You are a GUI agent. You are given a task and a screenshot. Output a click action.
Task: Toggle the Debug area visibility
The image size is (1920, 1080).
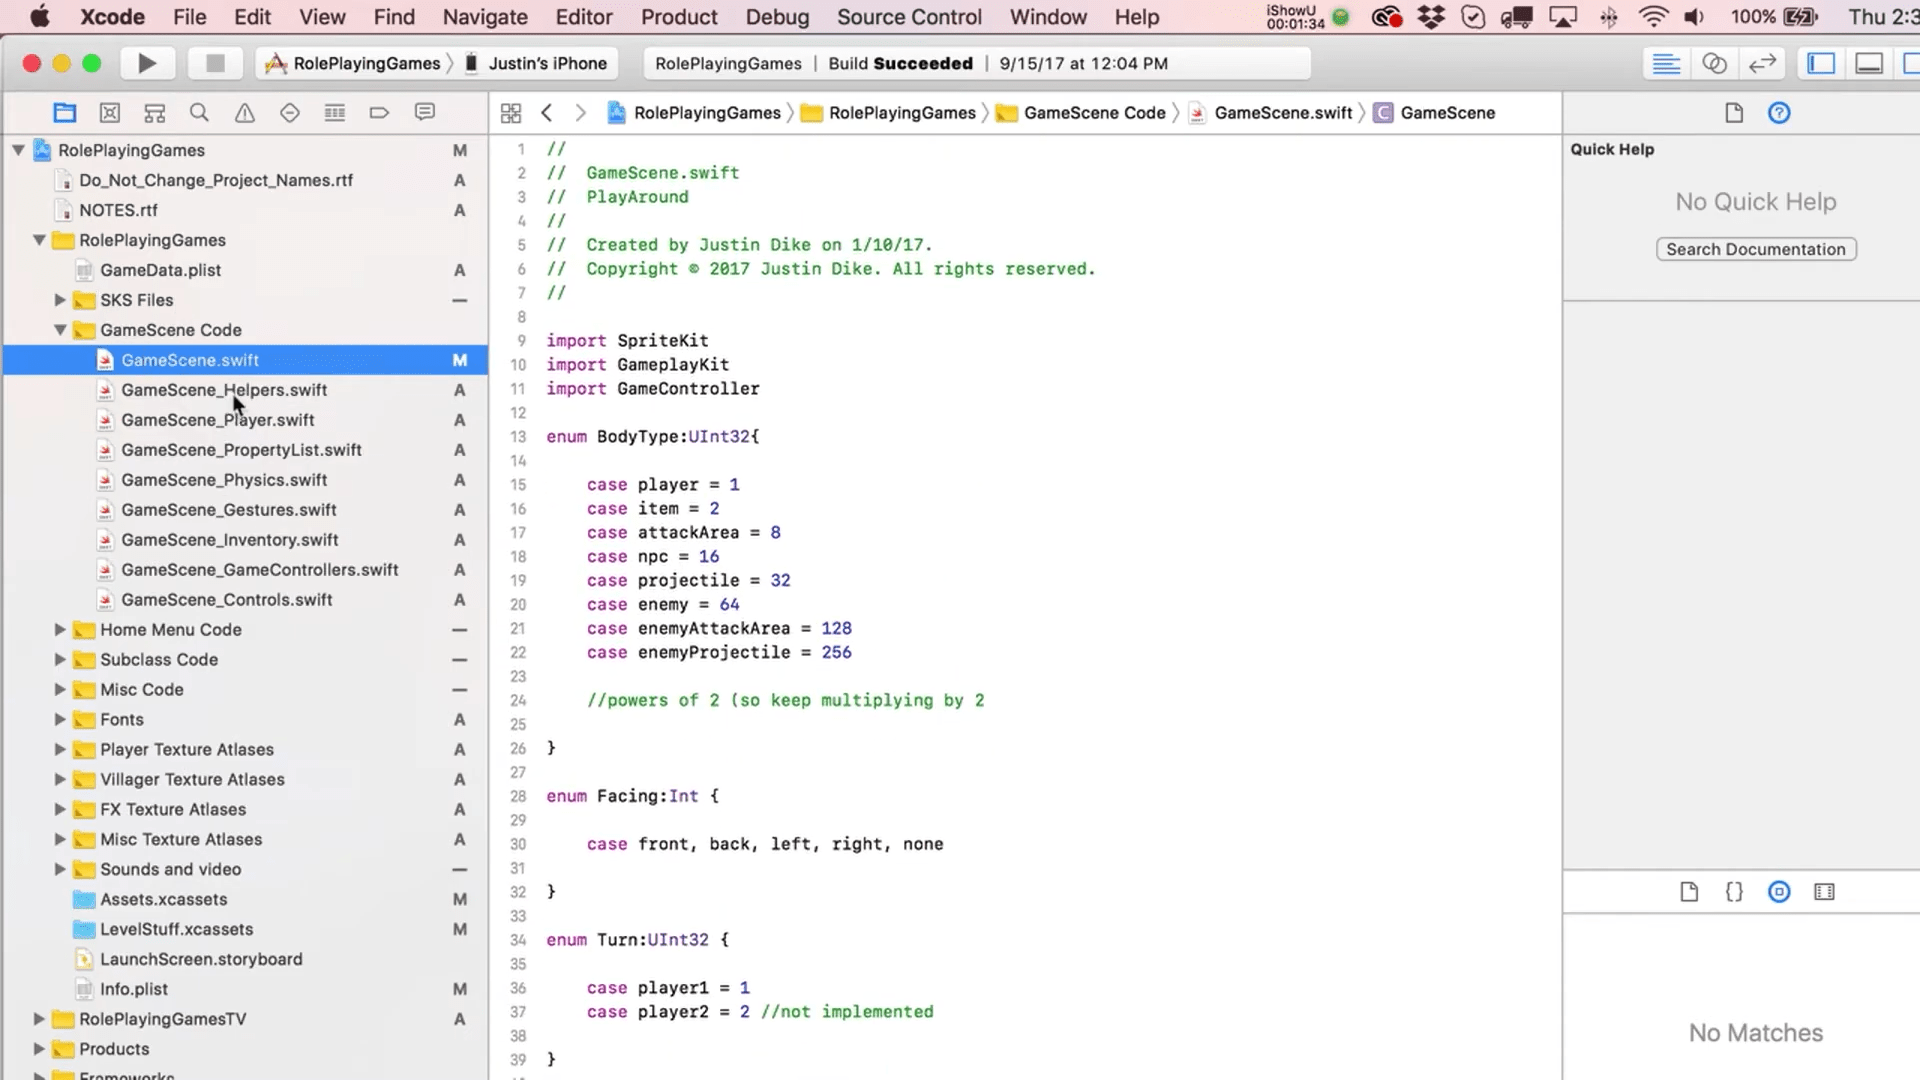pyautogui.click(x=1868, y=63)
